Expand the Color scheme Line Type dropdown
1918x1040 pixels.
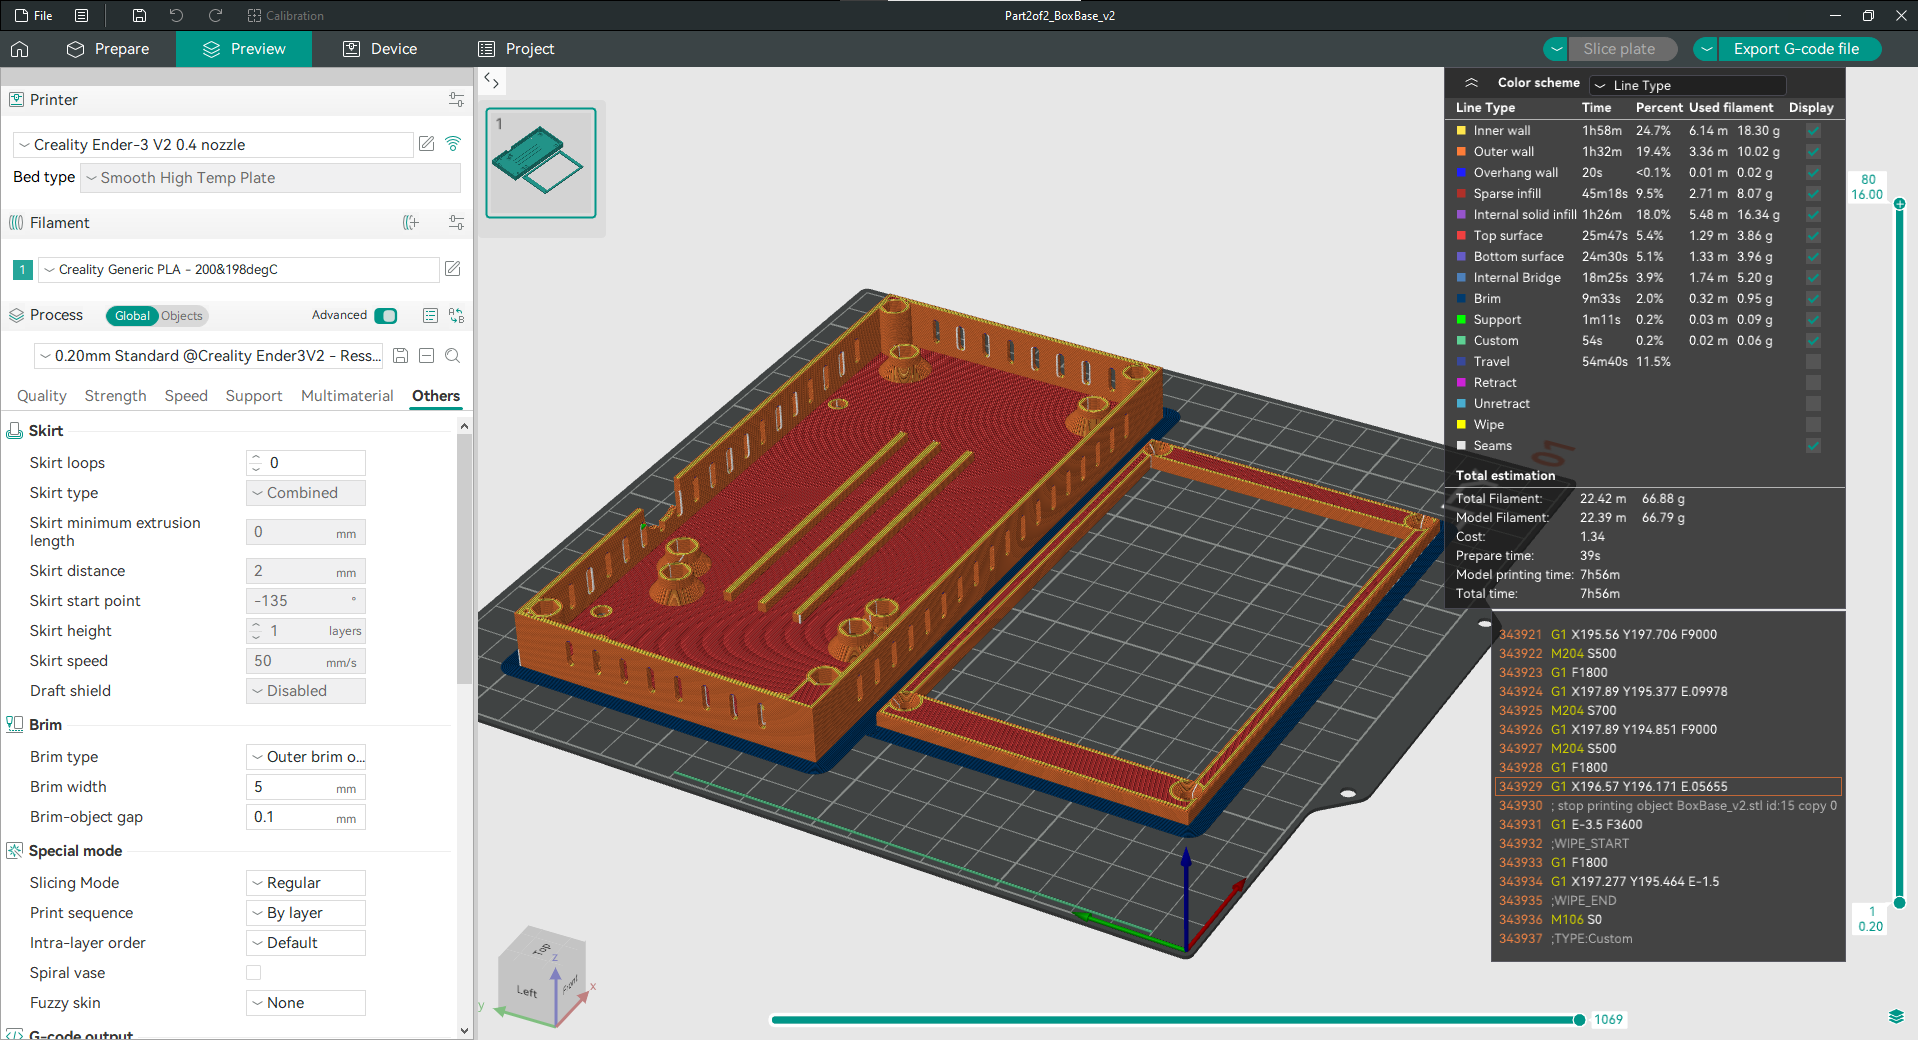click(1687, 85)
